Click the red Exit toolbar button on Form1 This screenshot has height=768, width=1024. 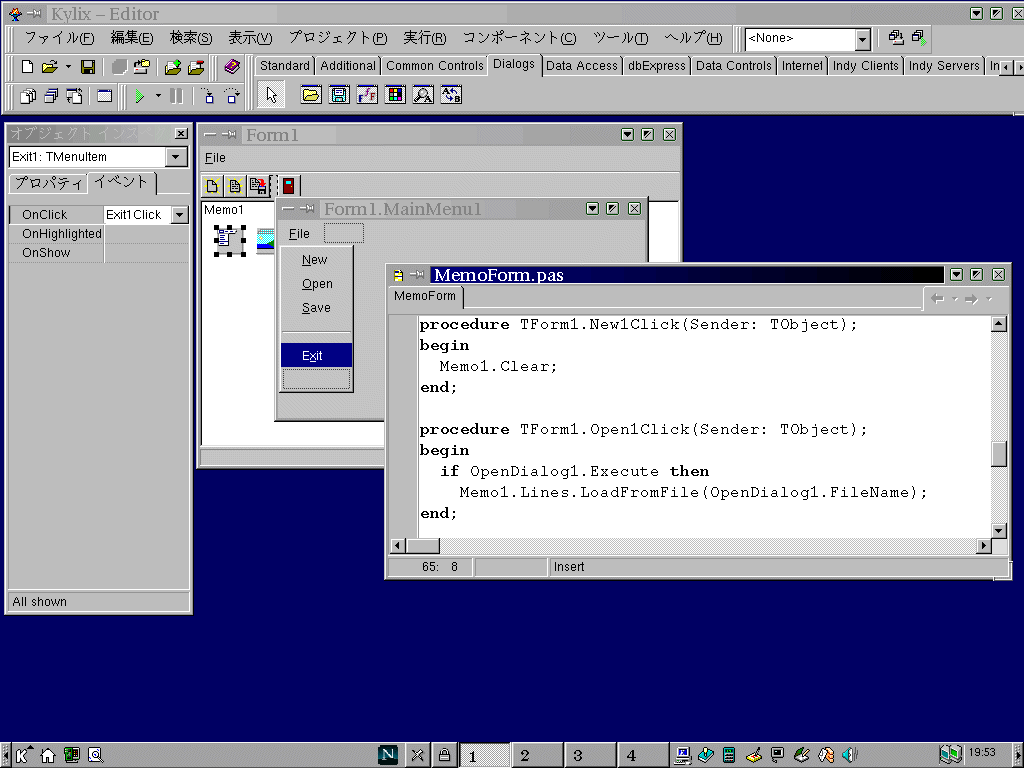pyautogui.click(x=288, y=185)
